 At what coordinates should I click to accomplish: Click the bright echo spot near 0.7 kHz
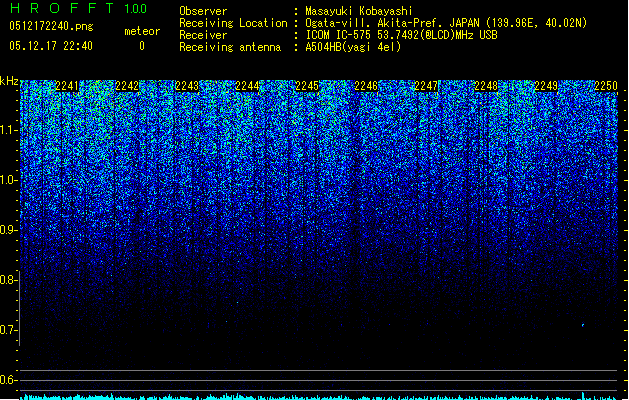click(x=583, y=325)
